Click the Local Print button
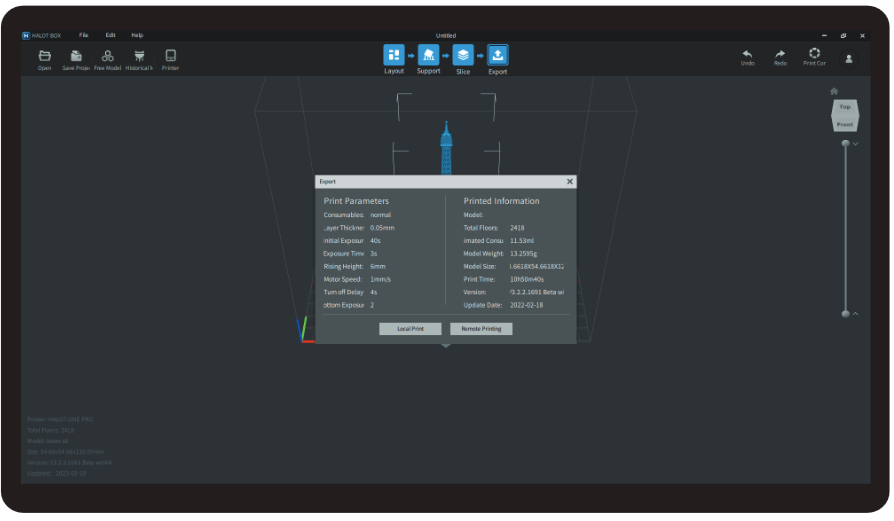Screen dimensions: 894x521 pyautogui.click(x=411, y=329)
